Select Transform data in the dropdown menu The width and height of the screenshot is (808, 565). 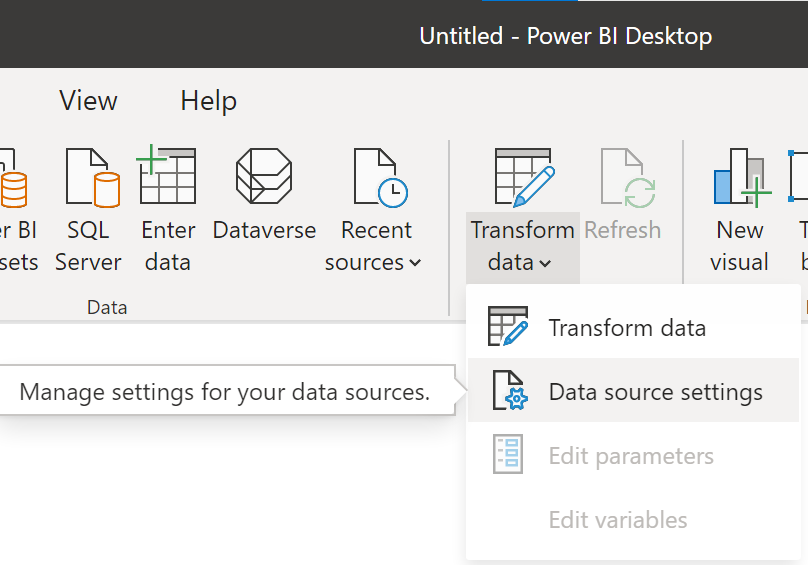[x=633, y=327]
